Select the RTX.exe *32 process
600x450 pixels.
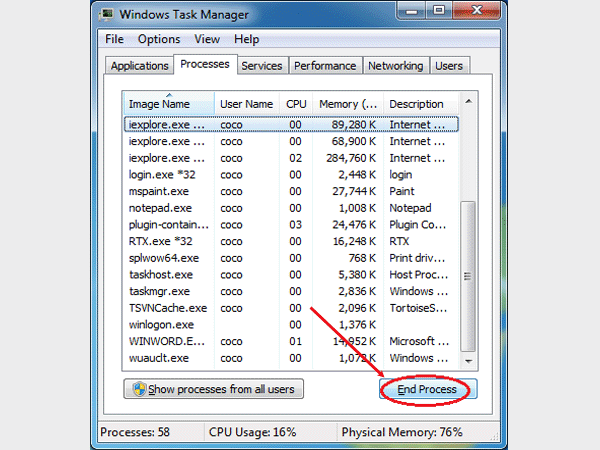[291, 241]
